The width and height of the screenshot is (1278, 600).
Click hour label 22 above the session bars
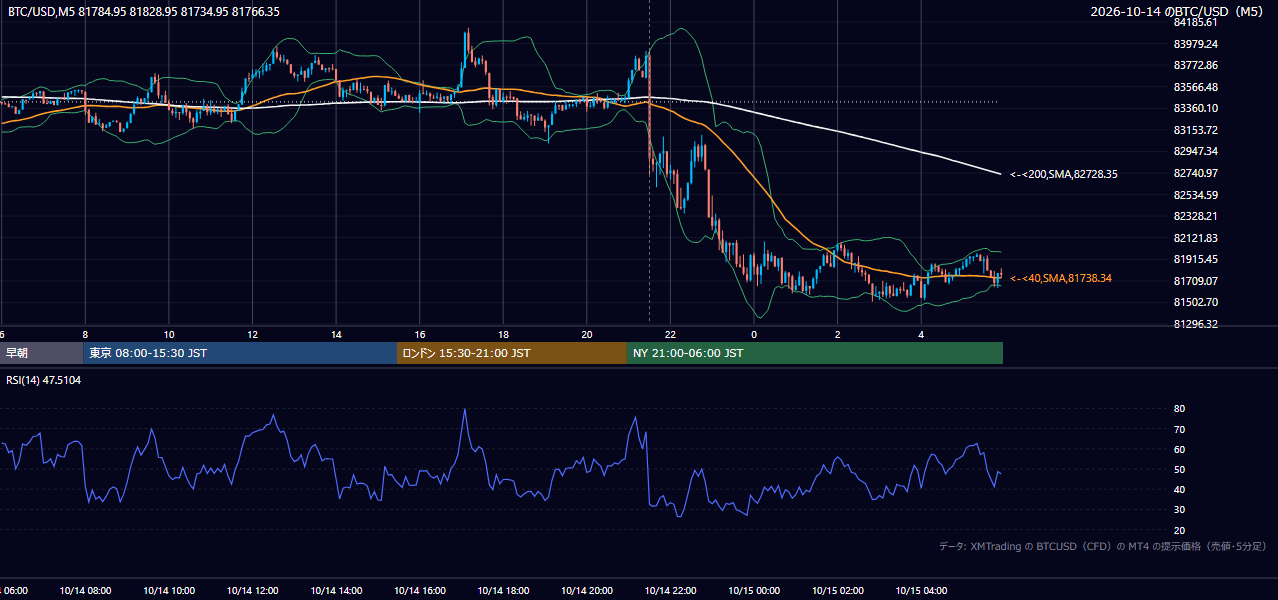(x=671, y=334)
